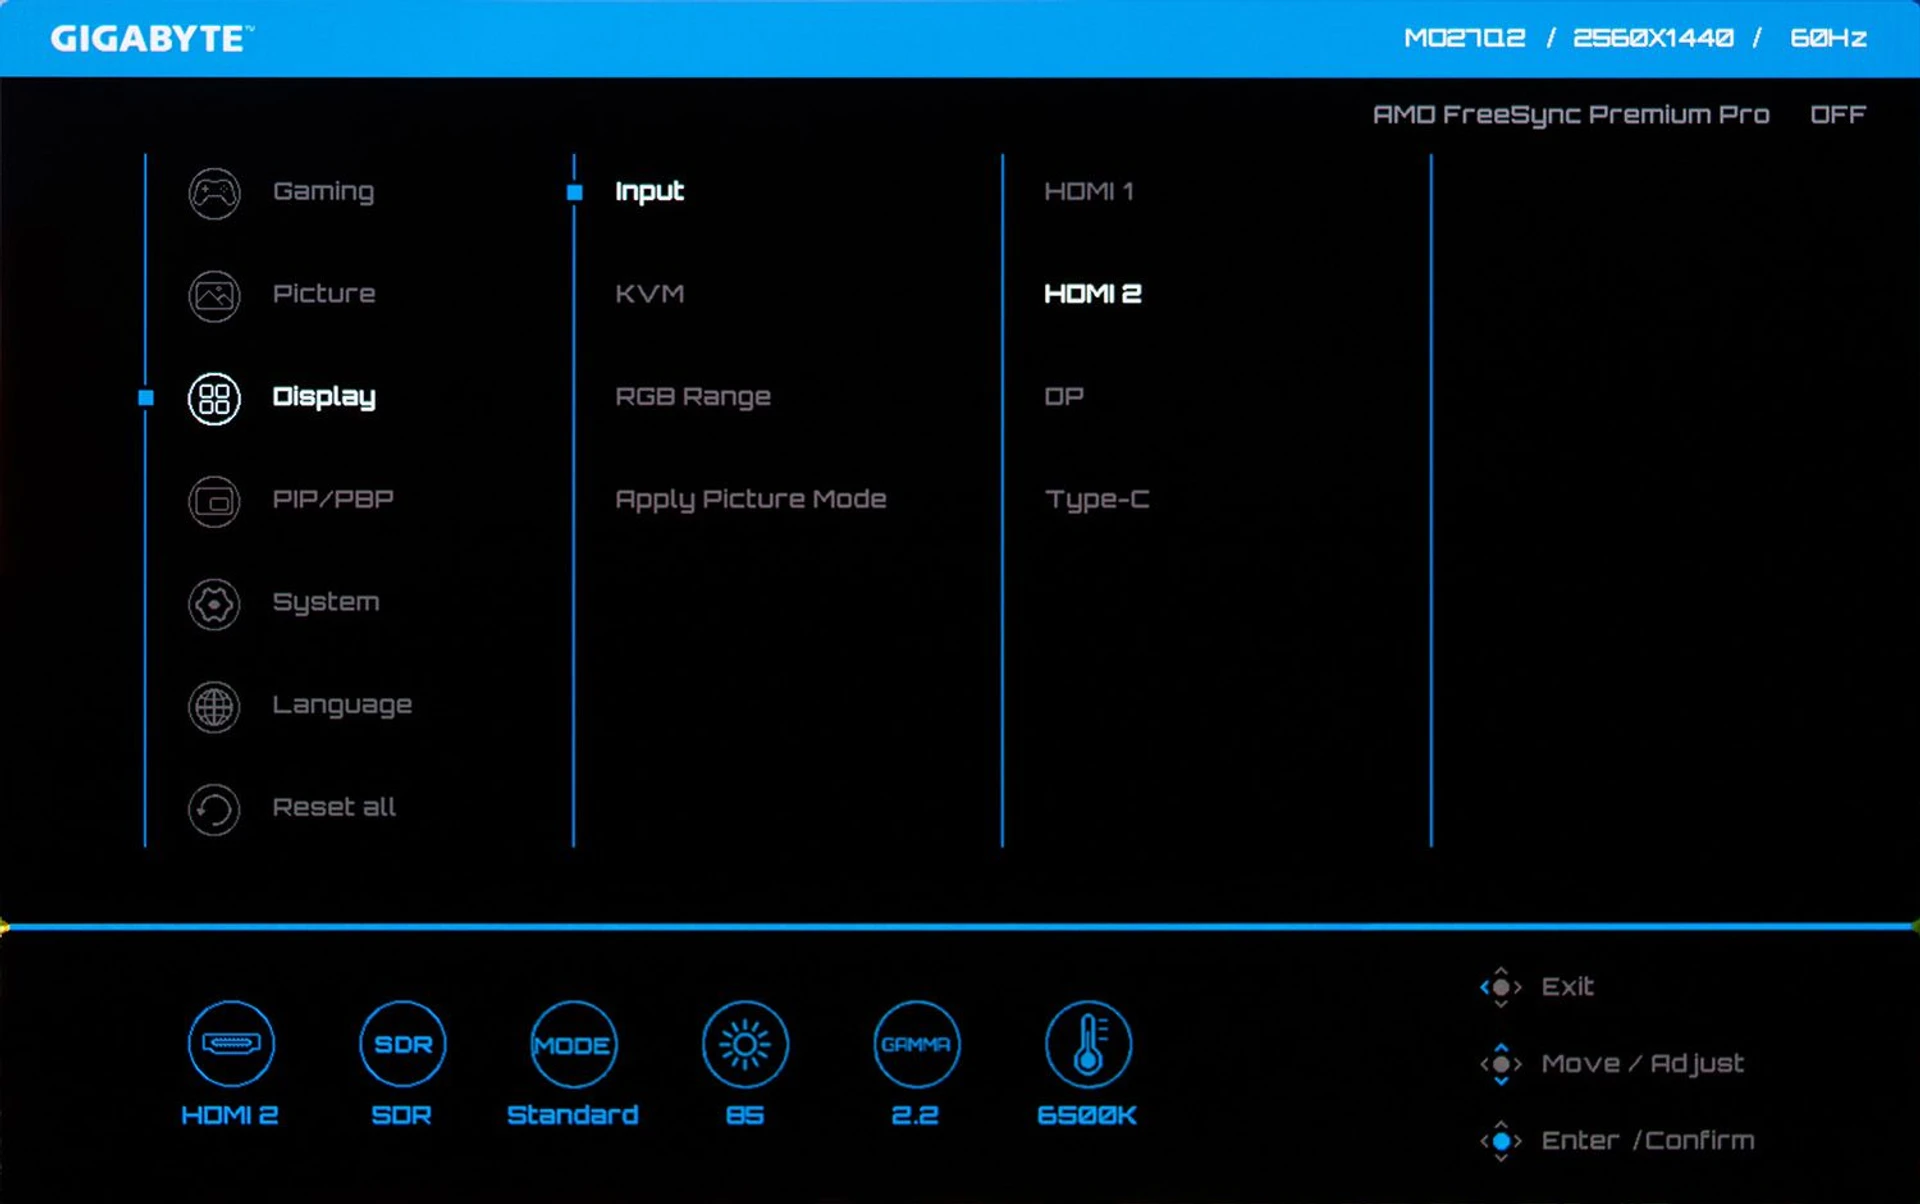Viewport: 1920px width, 1204px height.
Task: Click the 6500K temperature value
Action: click(x=1087, y=1115)
